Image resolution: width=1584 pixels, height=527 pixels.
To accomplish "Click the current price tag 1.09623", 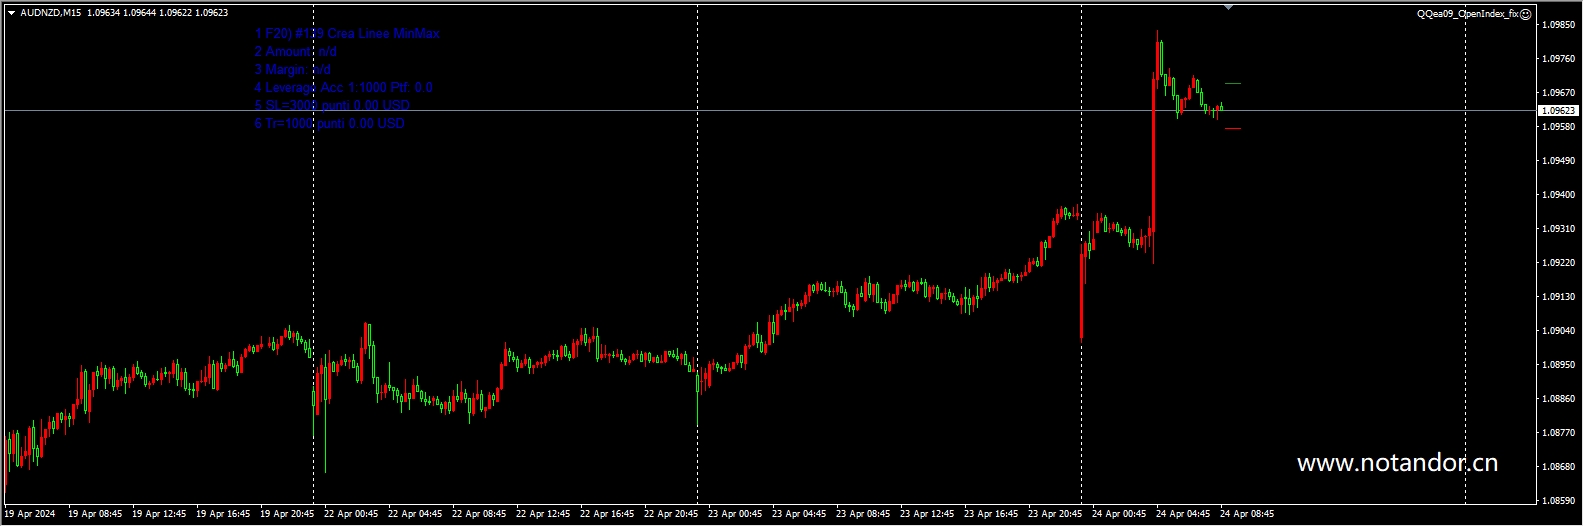I will (x=1558, y=111).
